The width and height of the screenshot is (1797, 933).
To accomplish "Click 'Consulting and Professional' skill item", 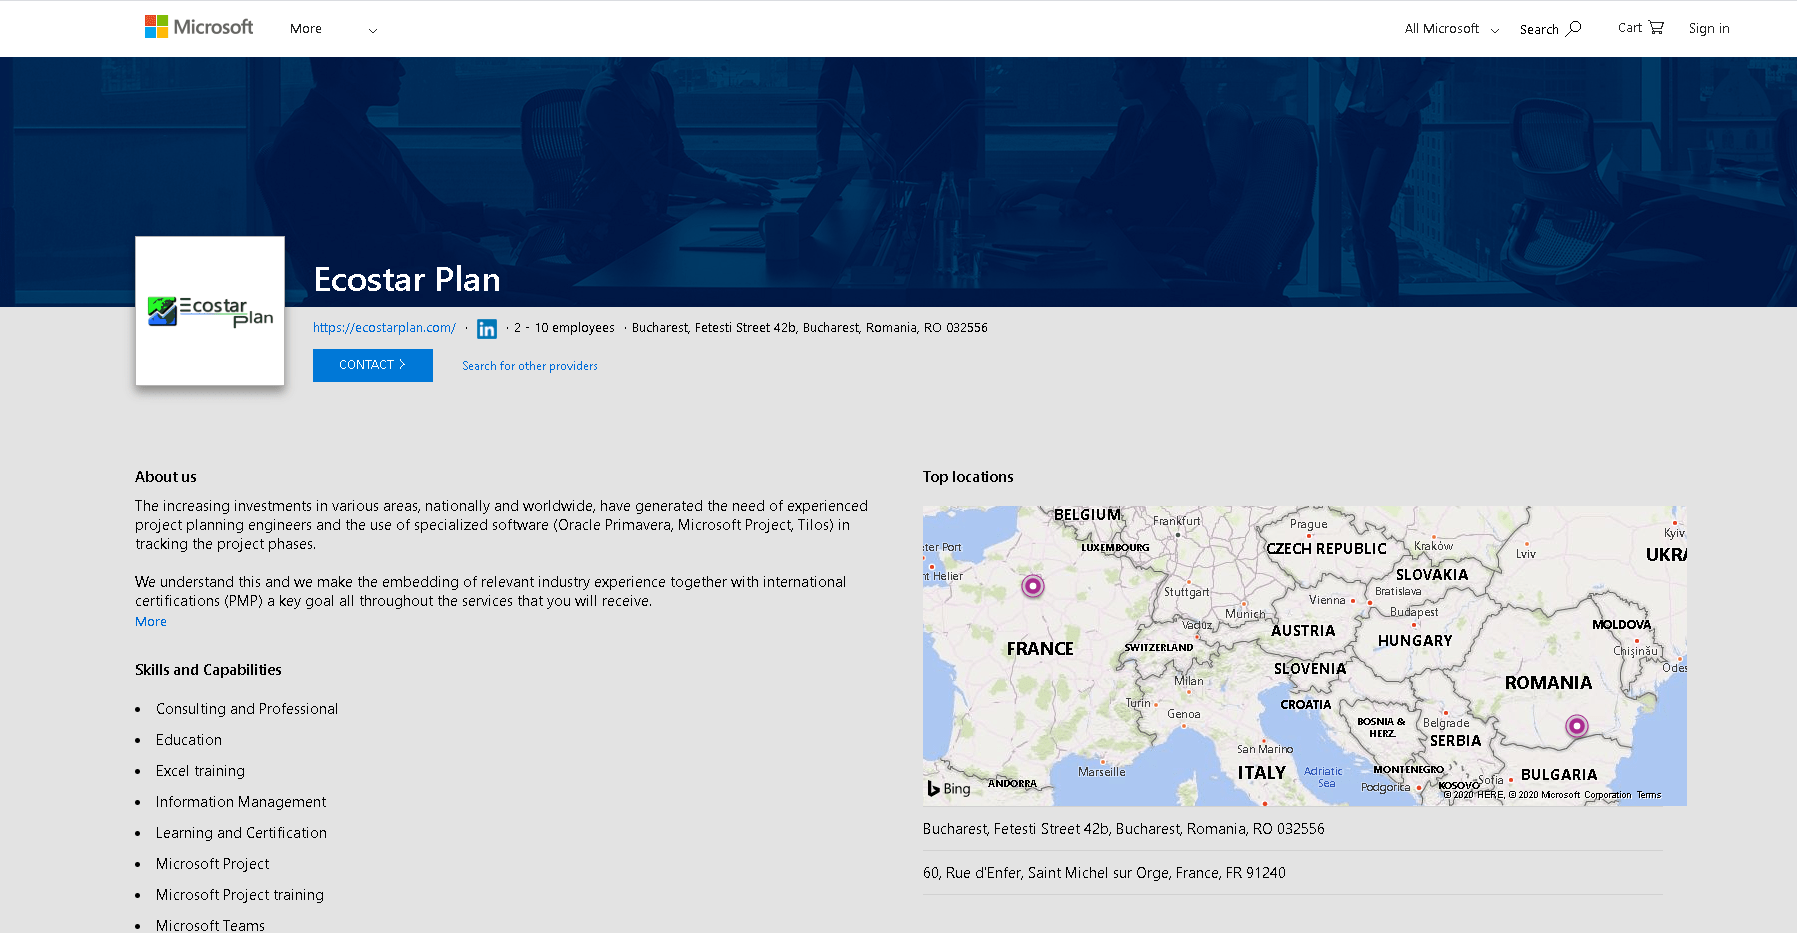I will pyautogui.click(x=247, y=709).
